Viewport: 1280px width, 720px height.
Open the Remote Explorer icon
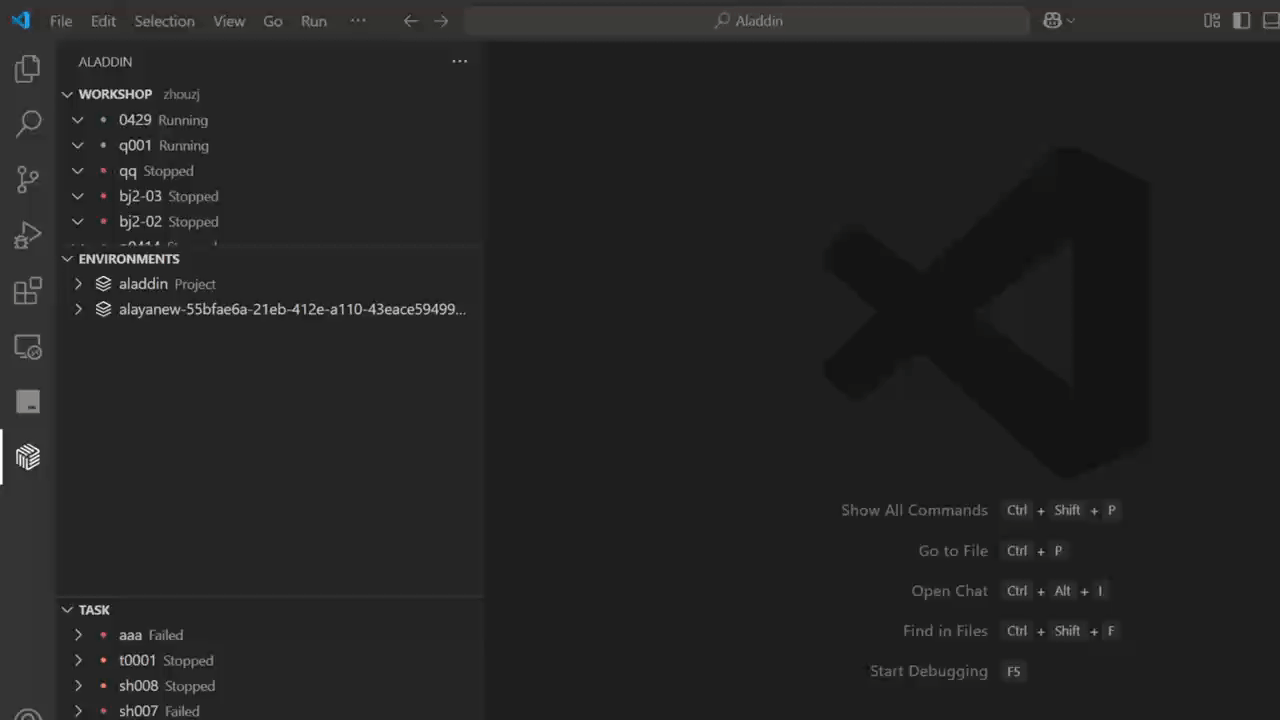pyautogui.click(x=28, y=347)
